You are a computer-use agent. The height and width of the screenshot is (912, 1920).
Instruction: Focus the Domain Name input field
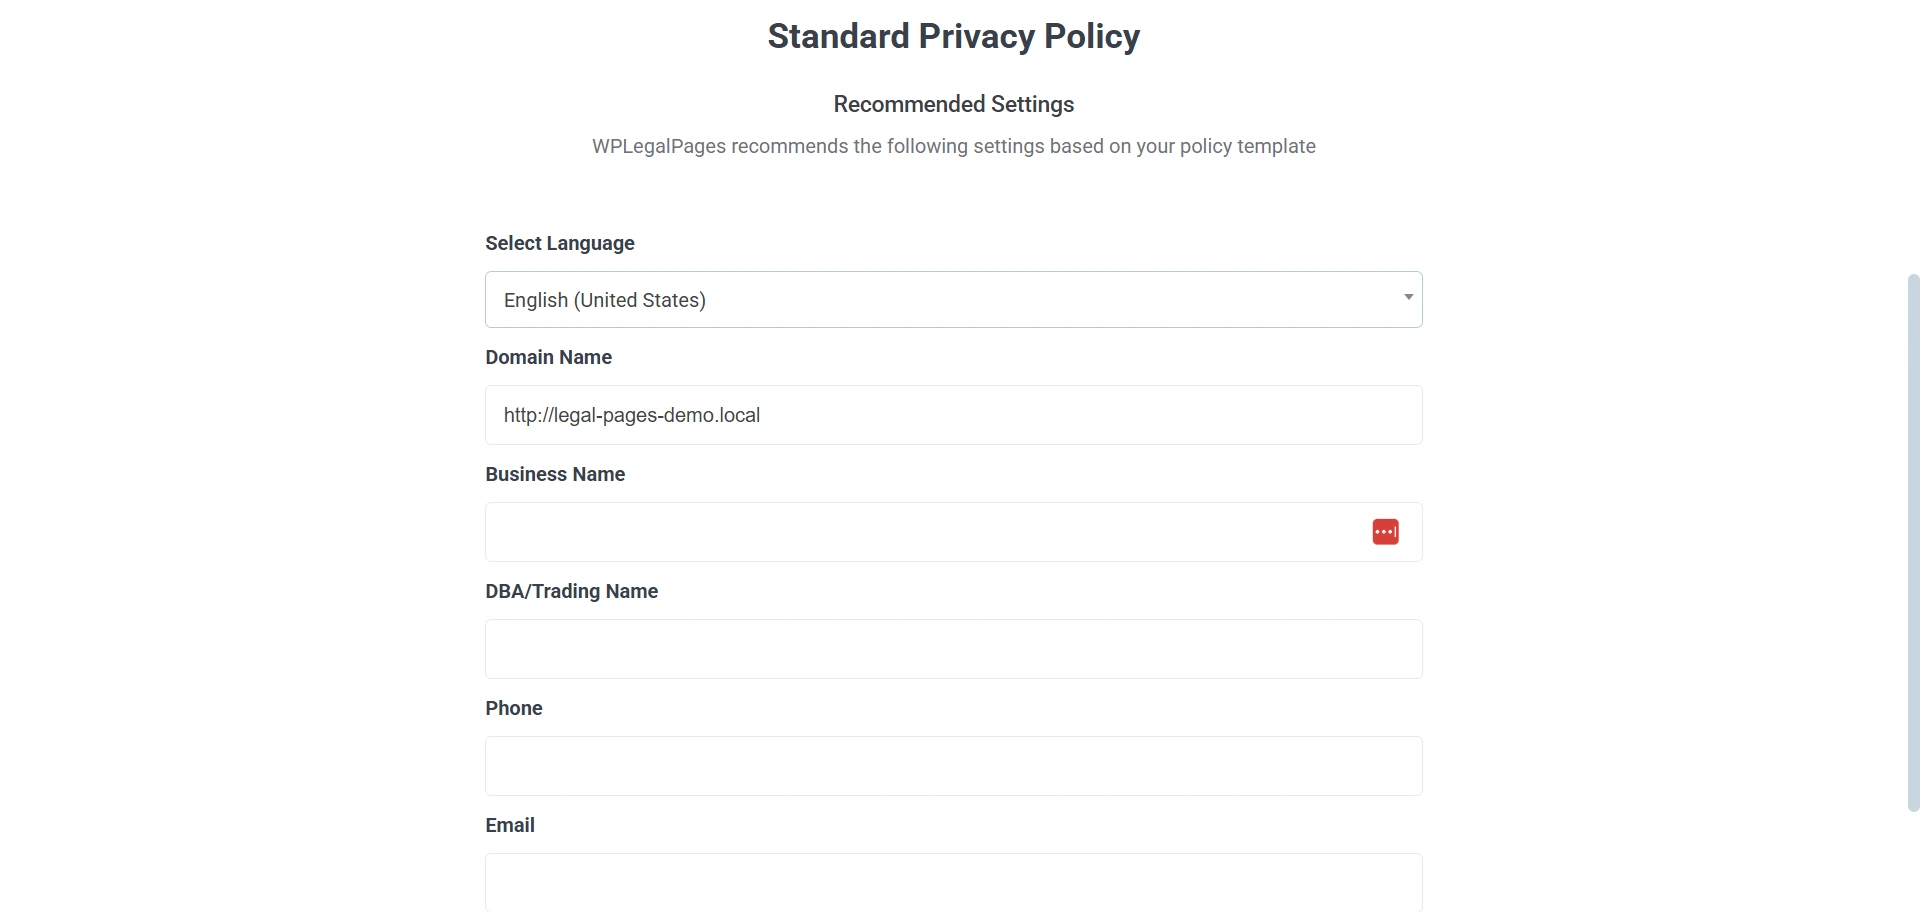tap(953, 415)
